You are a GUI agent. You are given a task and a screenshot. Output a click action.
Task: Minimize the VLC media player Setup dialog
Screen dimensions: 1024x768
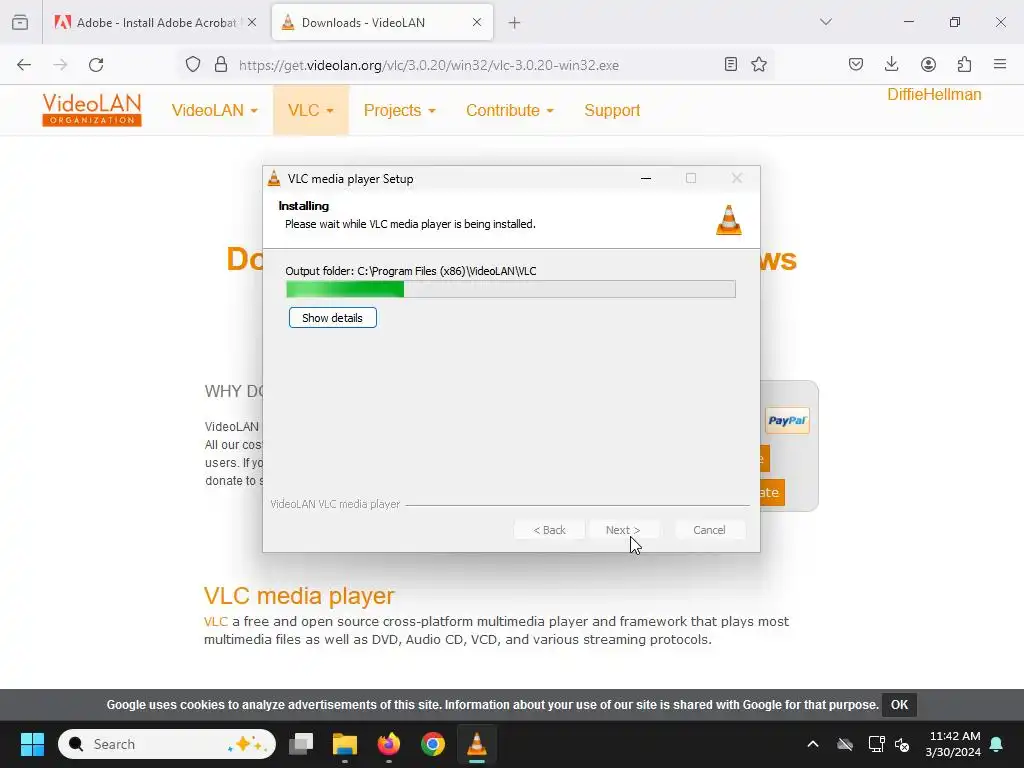[x=646, y=178]
